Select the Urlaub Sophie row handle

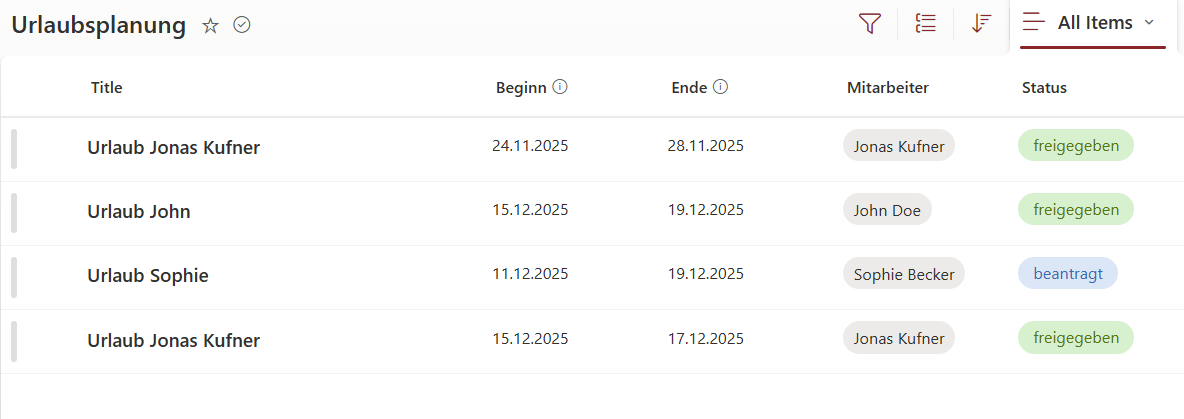point(14,276)
